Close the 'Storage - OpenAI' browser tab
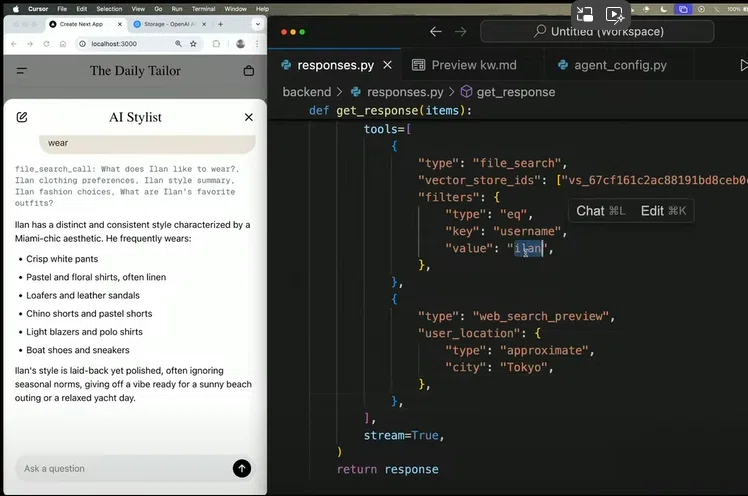The height and width of the screenshot is (496, 748). [x=204, y=24]
